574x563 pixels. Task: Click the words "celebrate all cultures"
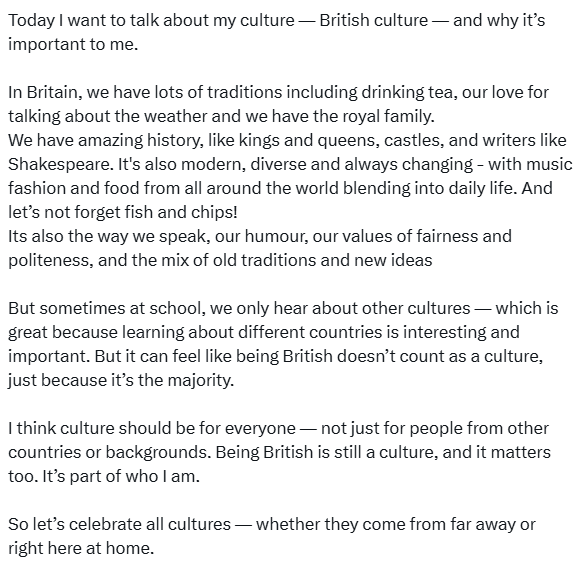coord(150,525)
